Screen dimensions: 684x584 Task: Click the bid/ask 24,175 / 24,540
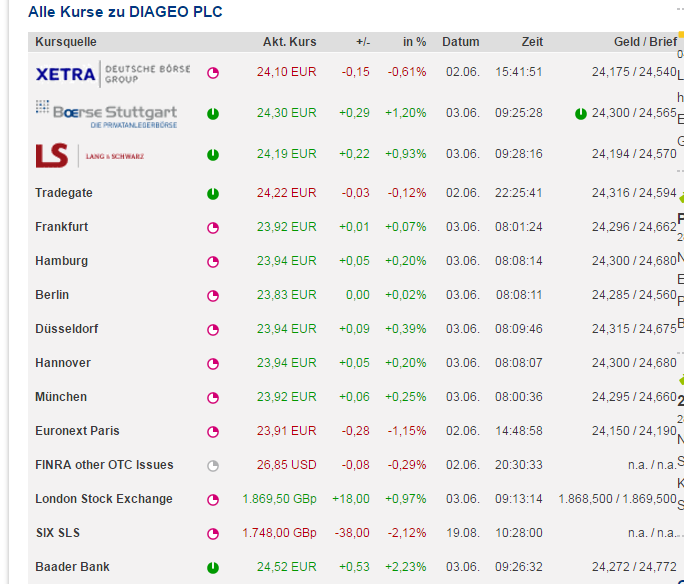(x=634, y=72)
